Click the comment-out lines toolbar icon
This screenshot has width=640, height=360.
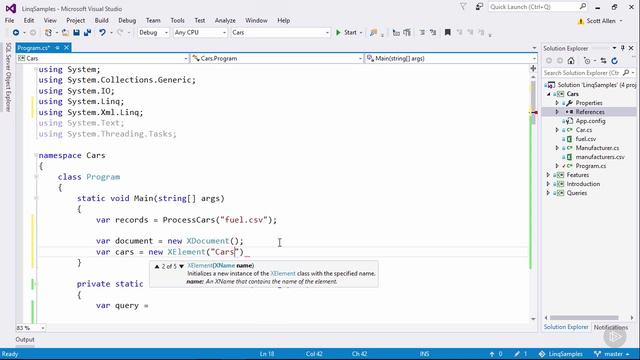422,33
